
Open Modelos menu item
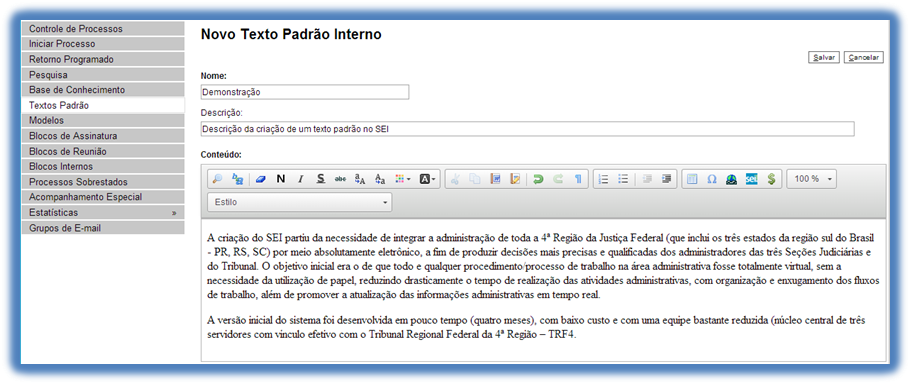click(103, 121)
